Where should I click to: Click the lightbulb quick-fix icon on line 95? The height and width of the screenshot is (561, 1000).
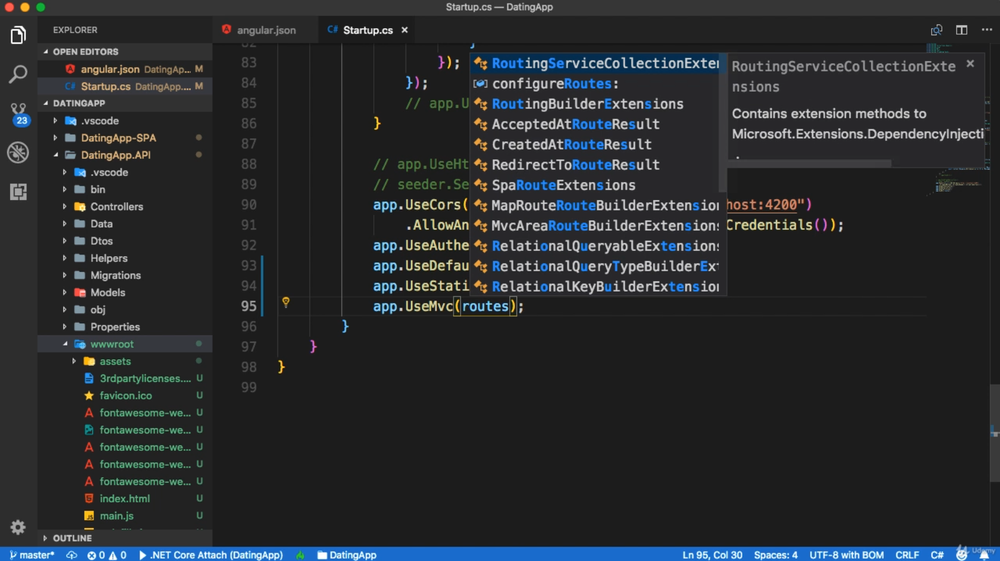coord(286,302)
